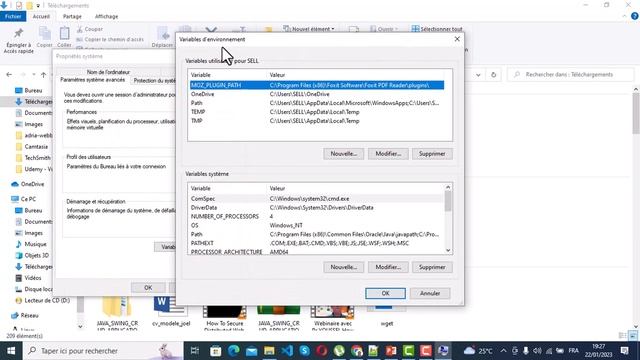Select Musique in the navigation pane
The width and height of the screenshot is (640, 360).
pos(31,244)
